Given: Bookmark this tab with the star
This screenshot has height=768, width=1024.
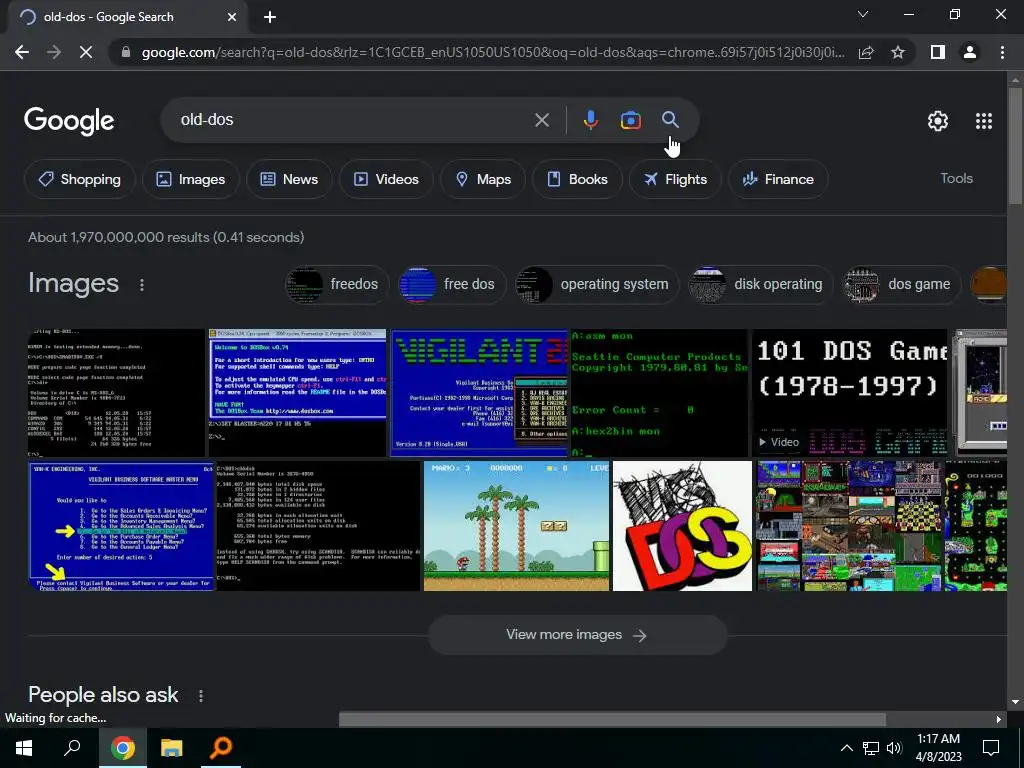Looking at the screenshot, I should [x=898, y=52].
